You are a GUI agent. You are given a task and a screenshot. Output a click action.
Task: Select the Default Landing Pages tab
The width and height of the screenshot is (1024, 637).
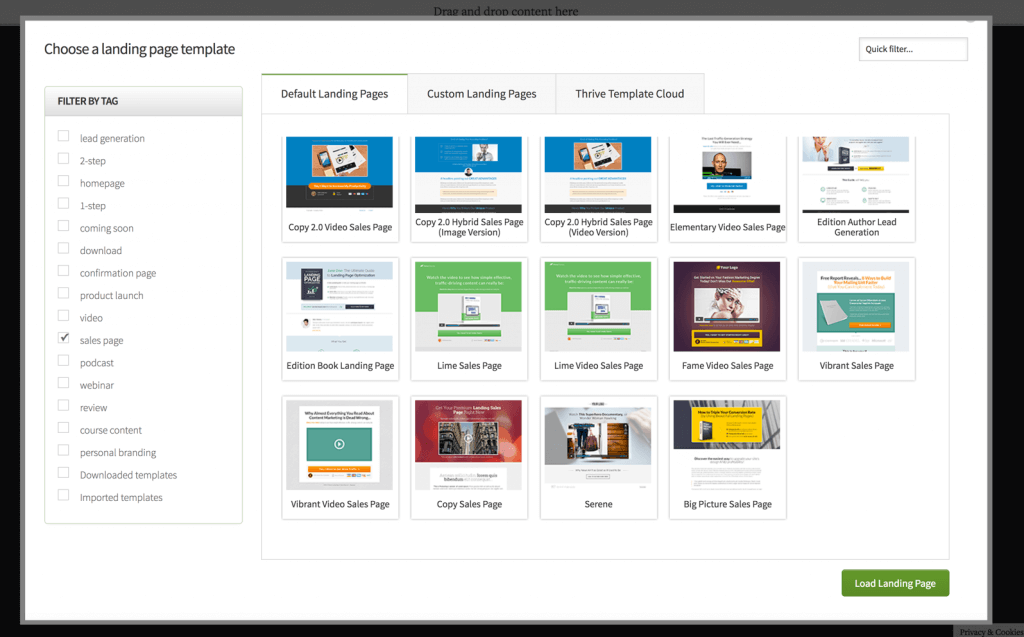334,93
